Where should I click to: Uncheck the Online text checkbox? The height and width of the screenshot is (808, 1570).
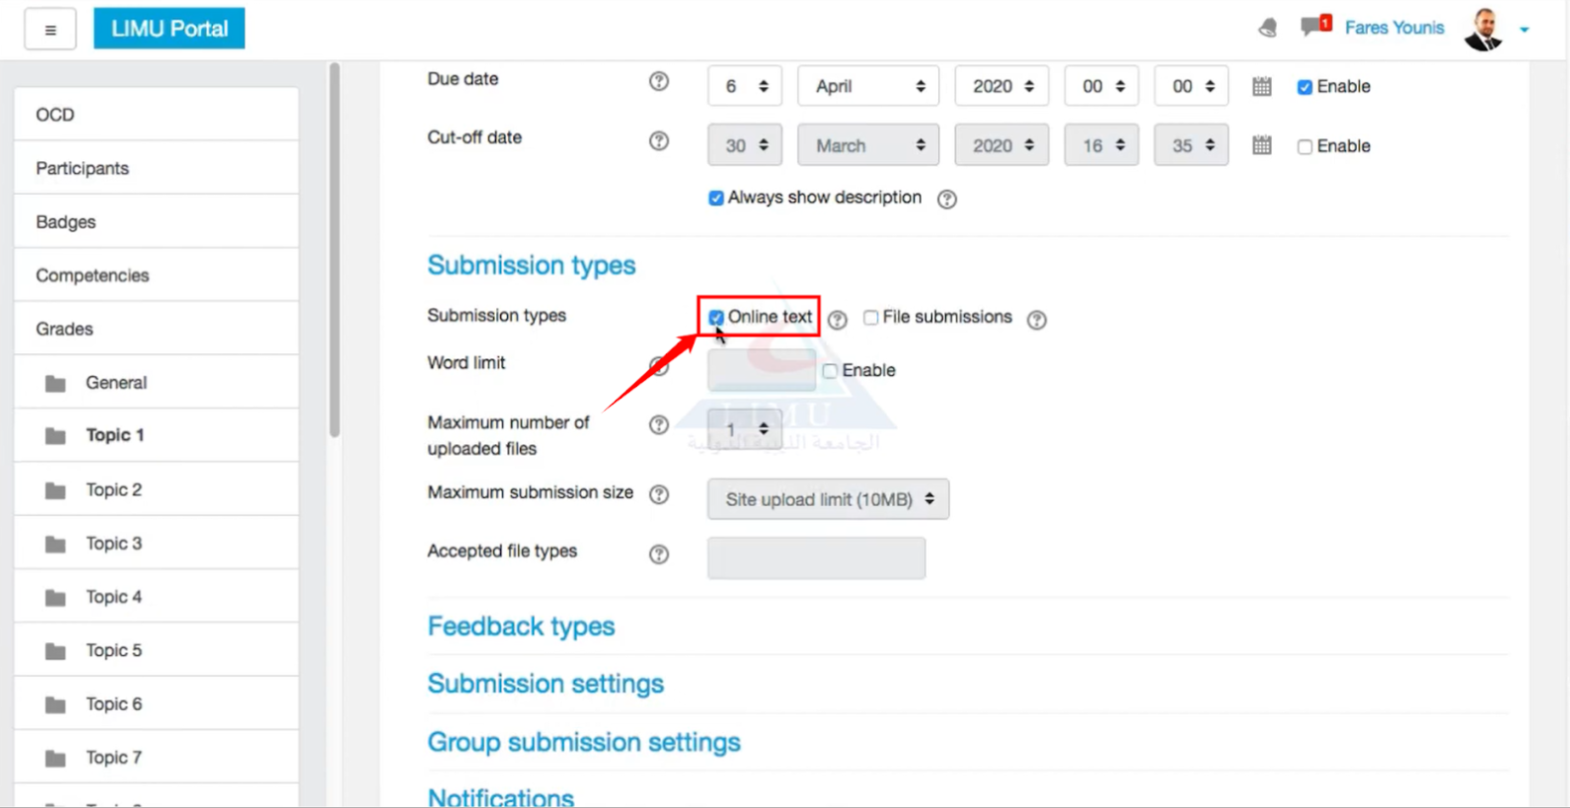coord(716,318)
